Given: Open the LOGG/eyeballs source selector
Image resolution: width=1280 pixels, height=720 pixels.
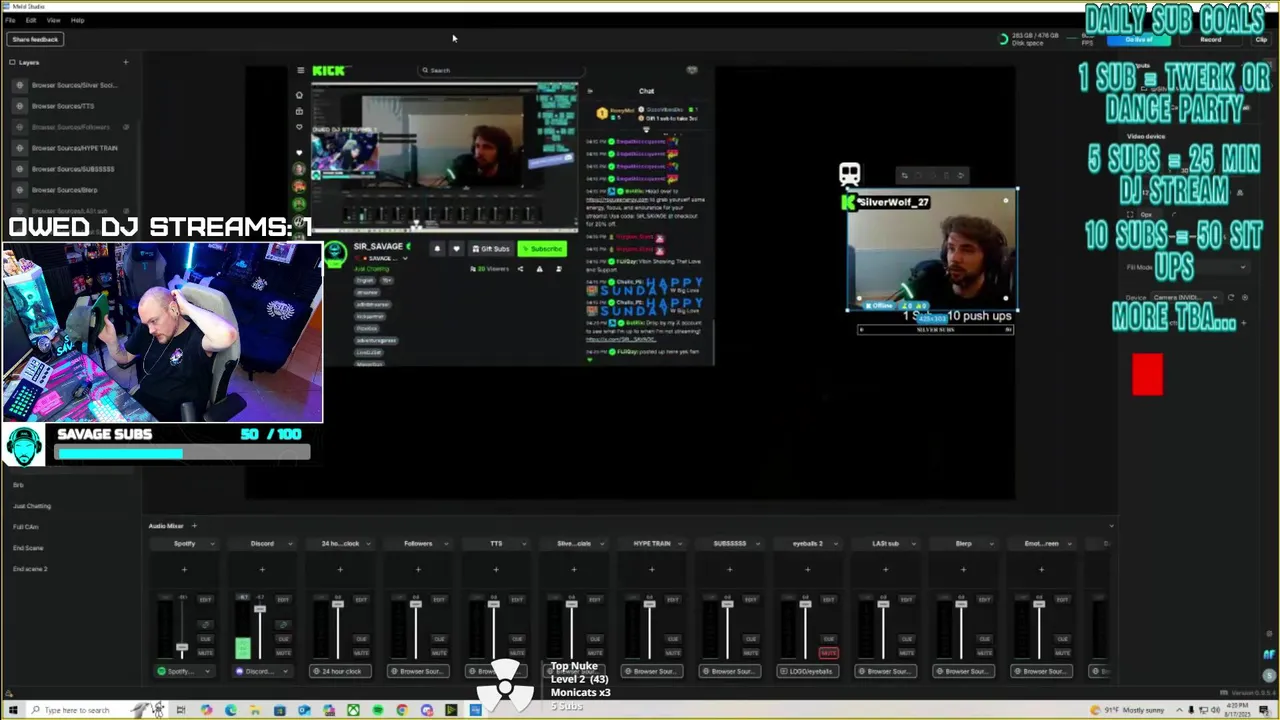Looking at the screenshot, I should (808, 671).
